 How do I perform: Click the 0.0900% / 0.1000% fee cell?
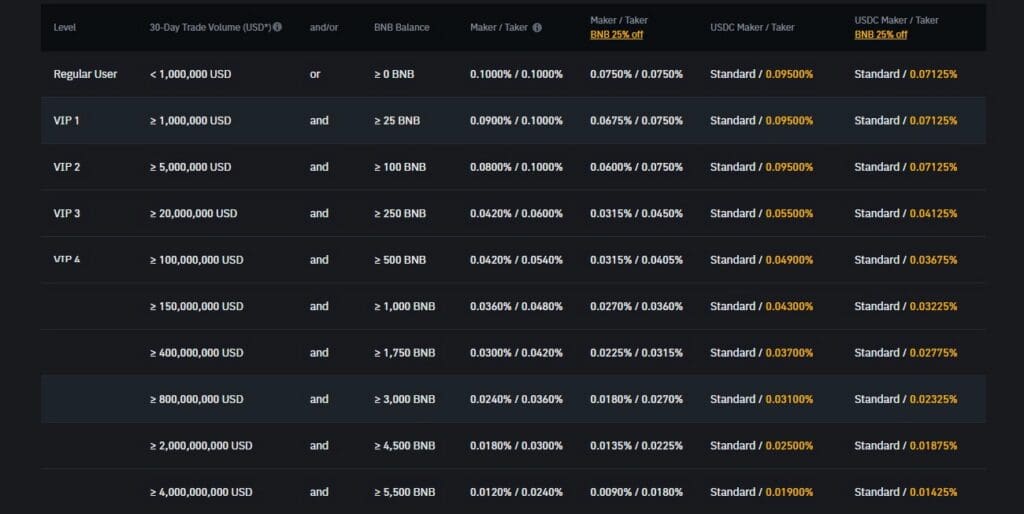click(x=516, y=121)
